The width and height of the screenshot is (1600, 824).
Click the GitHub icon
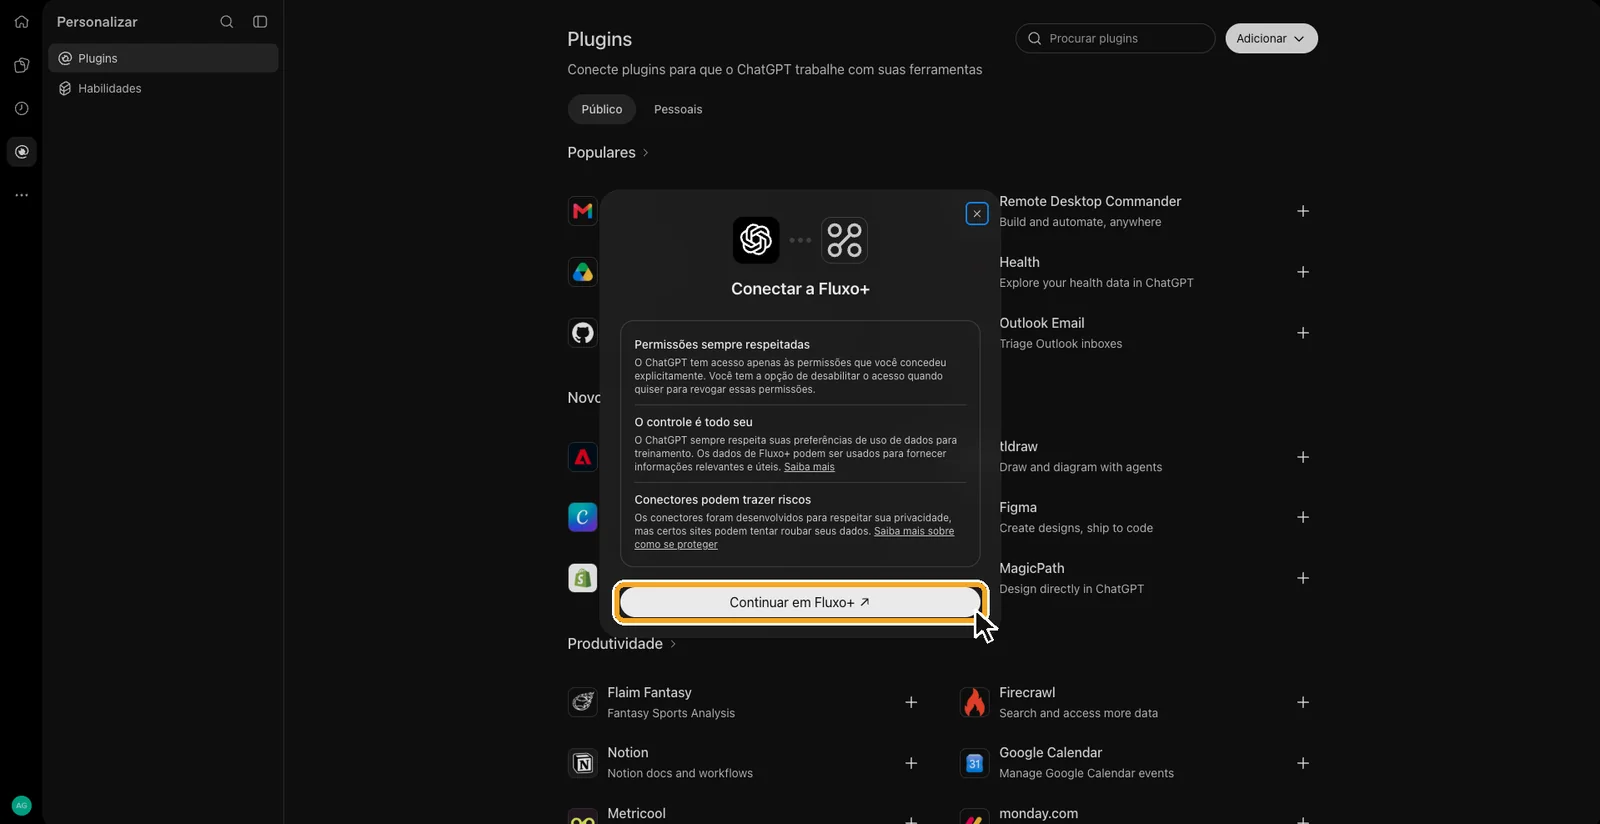tap(582, 333)
